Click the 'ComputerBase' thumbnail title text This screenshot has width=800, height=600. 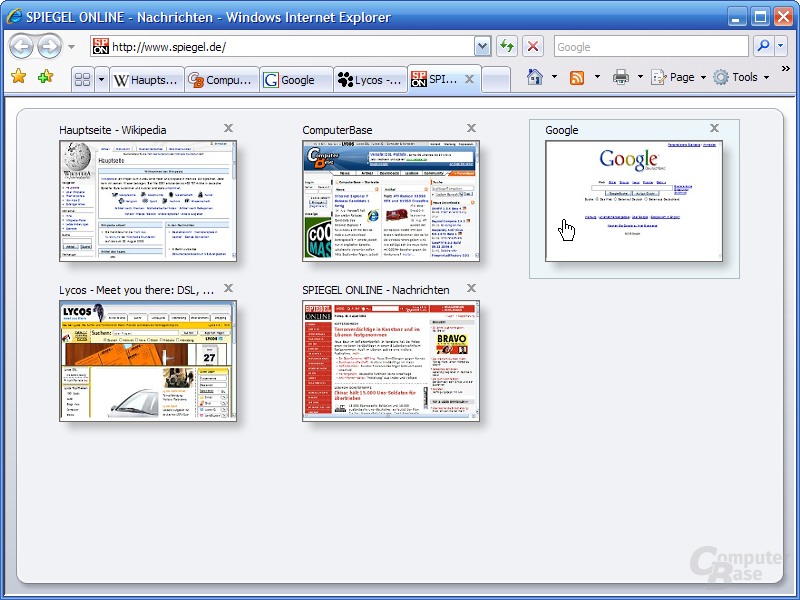(337, 130)
